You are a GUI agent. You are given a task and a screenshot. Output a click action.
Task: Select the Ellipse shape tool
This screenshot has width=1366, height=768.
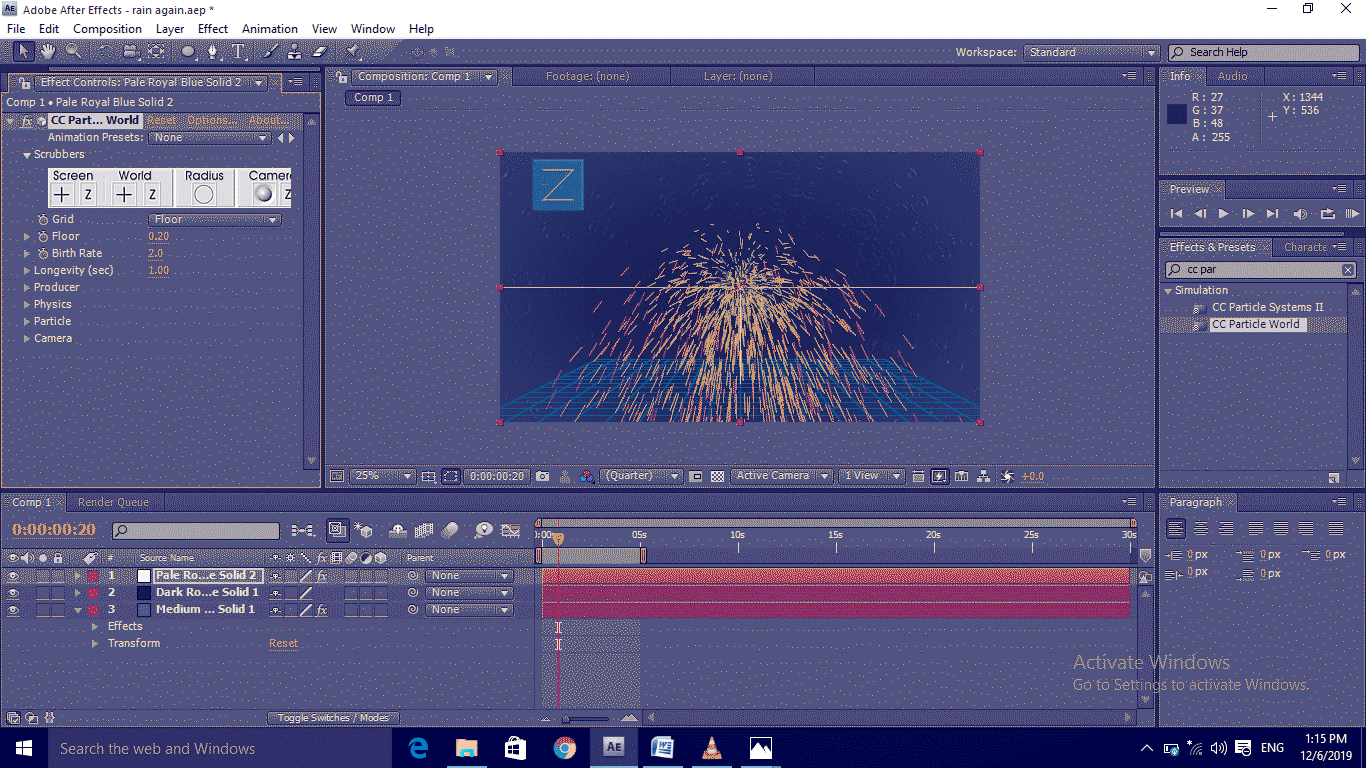[x=188, y=51]
